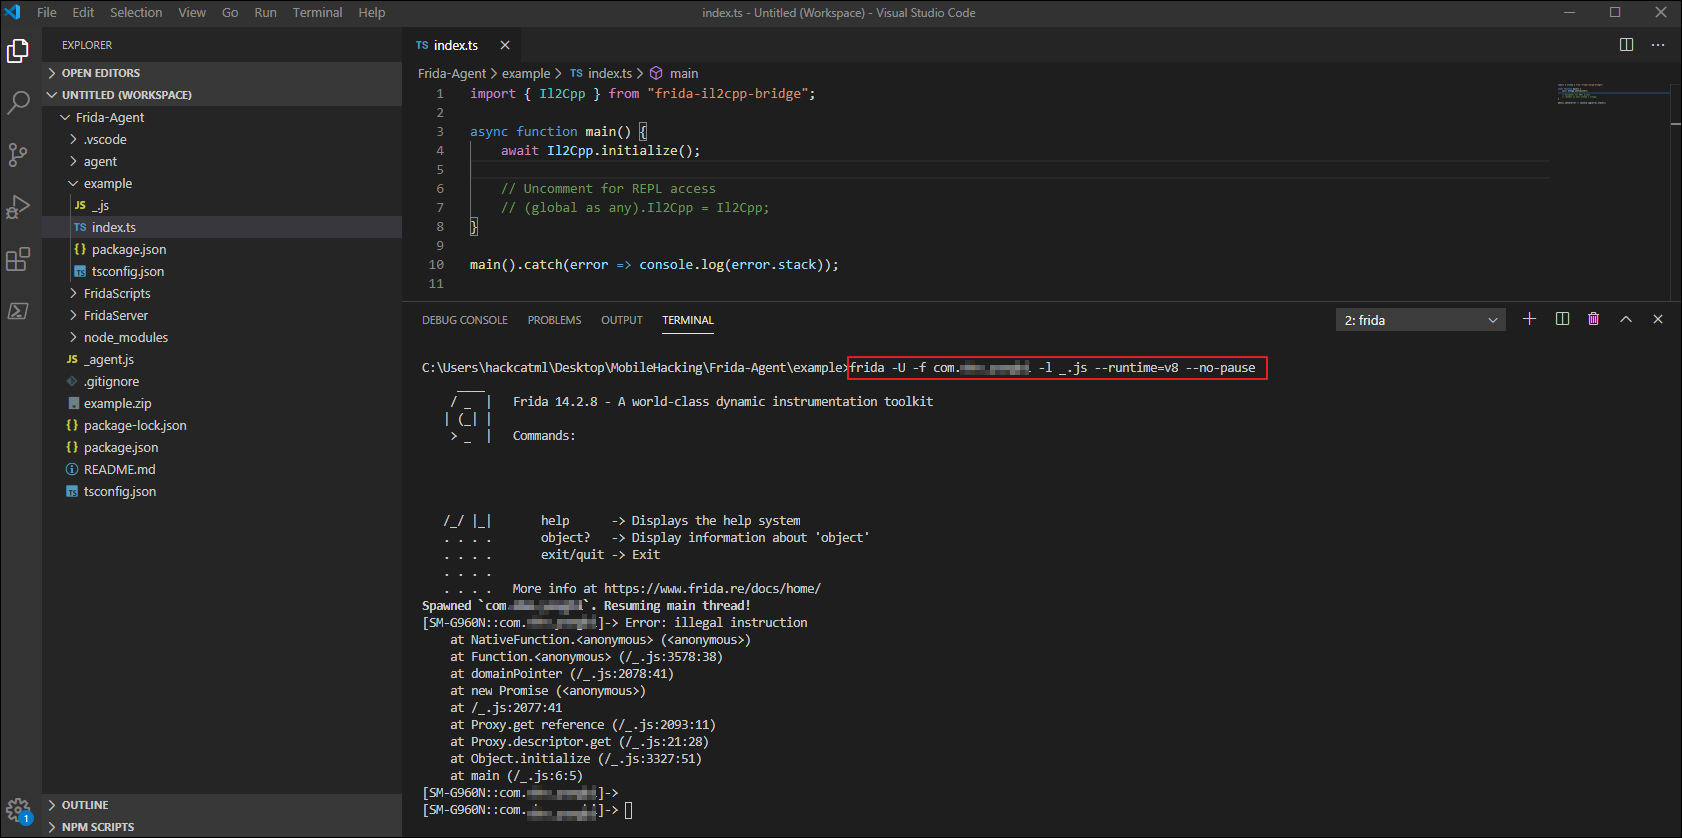Image resolution: width=1682 pixels, height=838 pixels.
Task: Kill terminal with trash icon
Action: tap(1594, 319)
